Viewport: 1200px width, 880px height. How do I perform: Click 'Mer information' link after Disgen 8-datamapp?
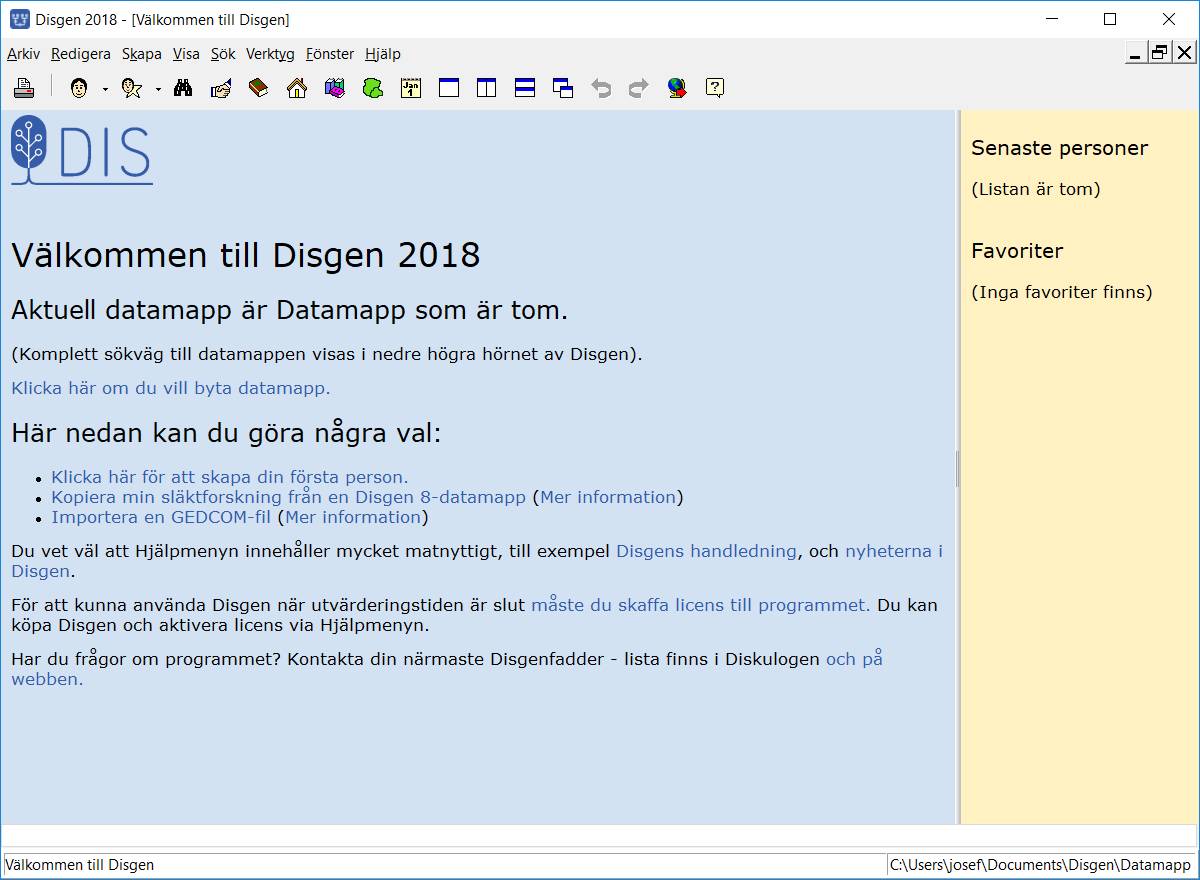(x=608, y=497)
